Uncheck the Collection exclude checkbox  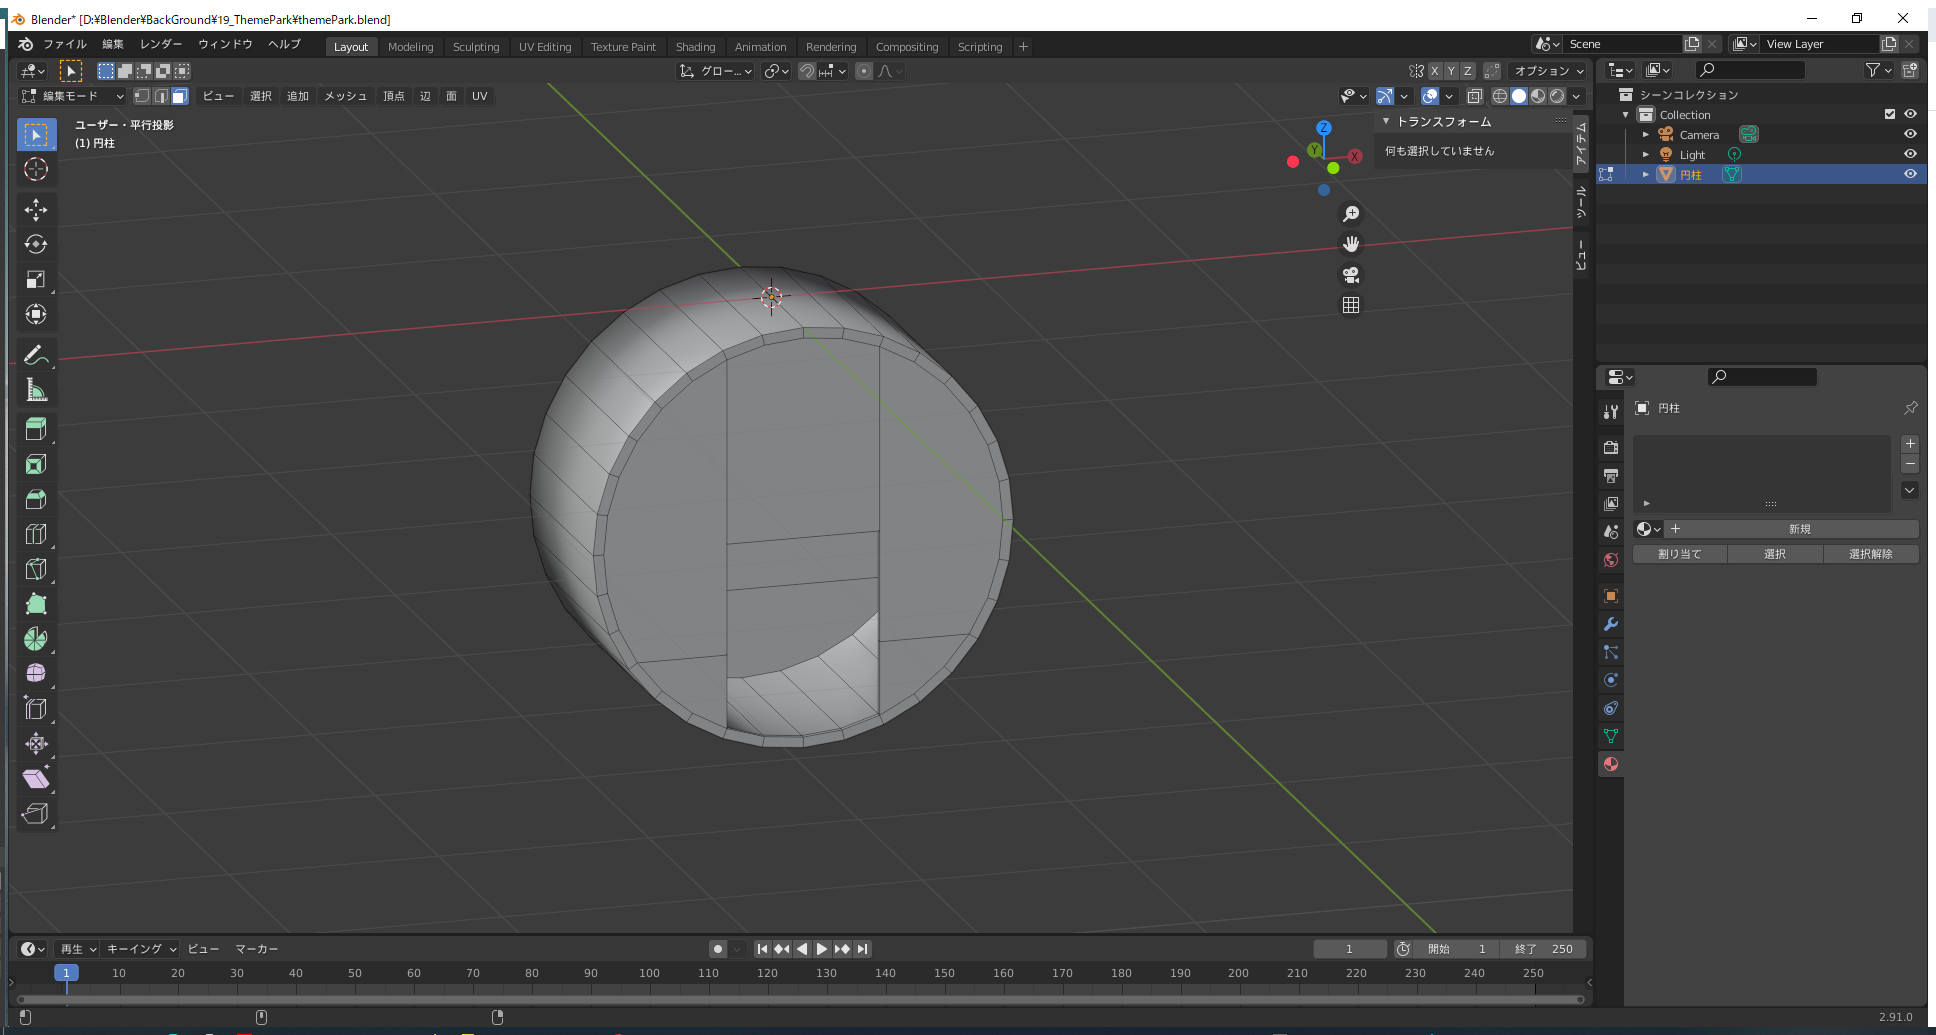tap(1890, 114)
